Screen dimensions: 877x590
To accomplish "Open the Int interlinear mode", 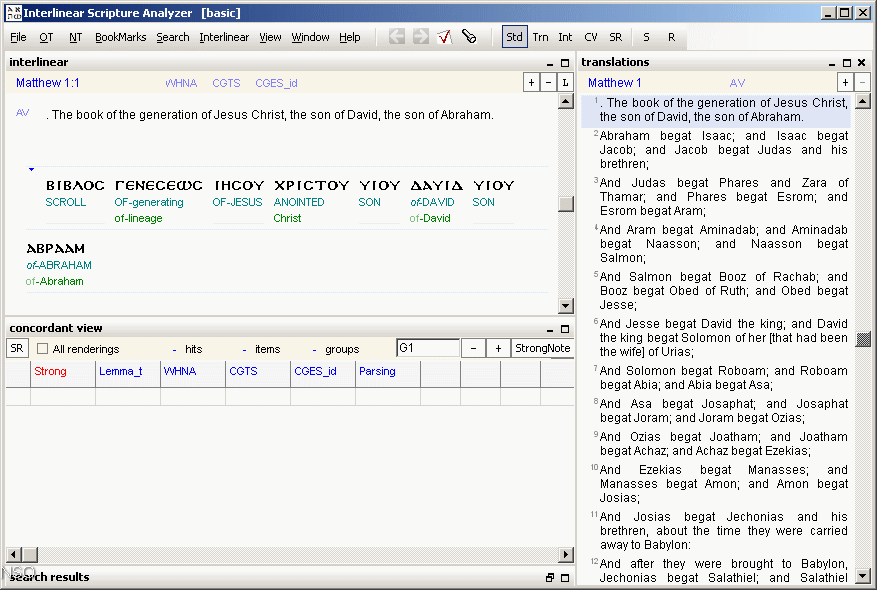I will (565, 36).
